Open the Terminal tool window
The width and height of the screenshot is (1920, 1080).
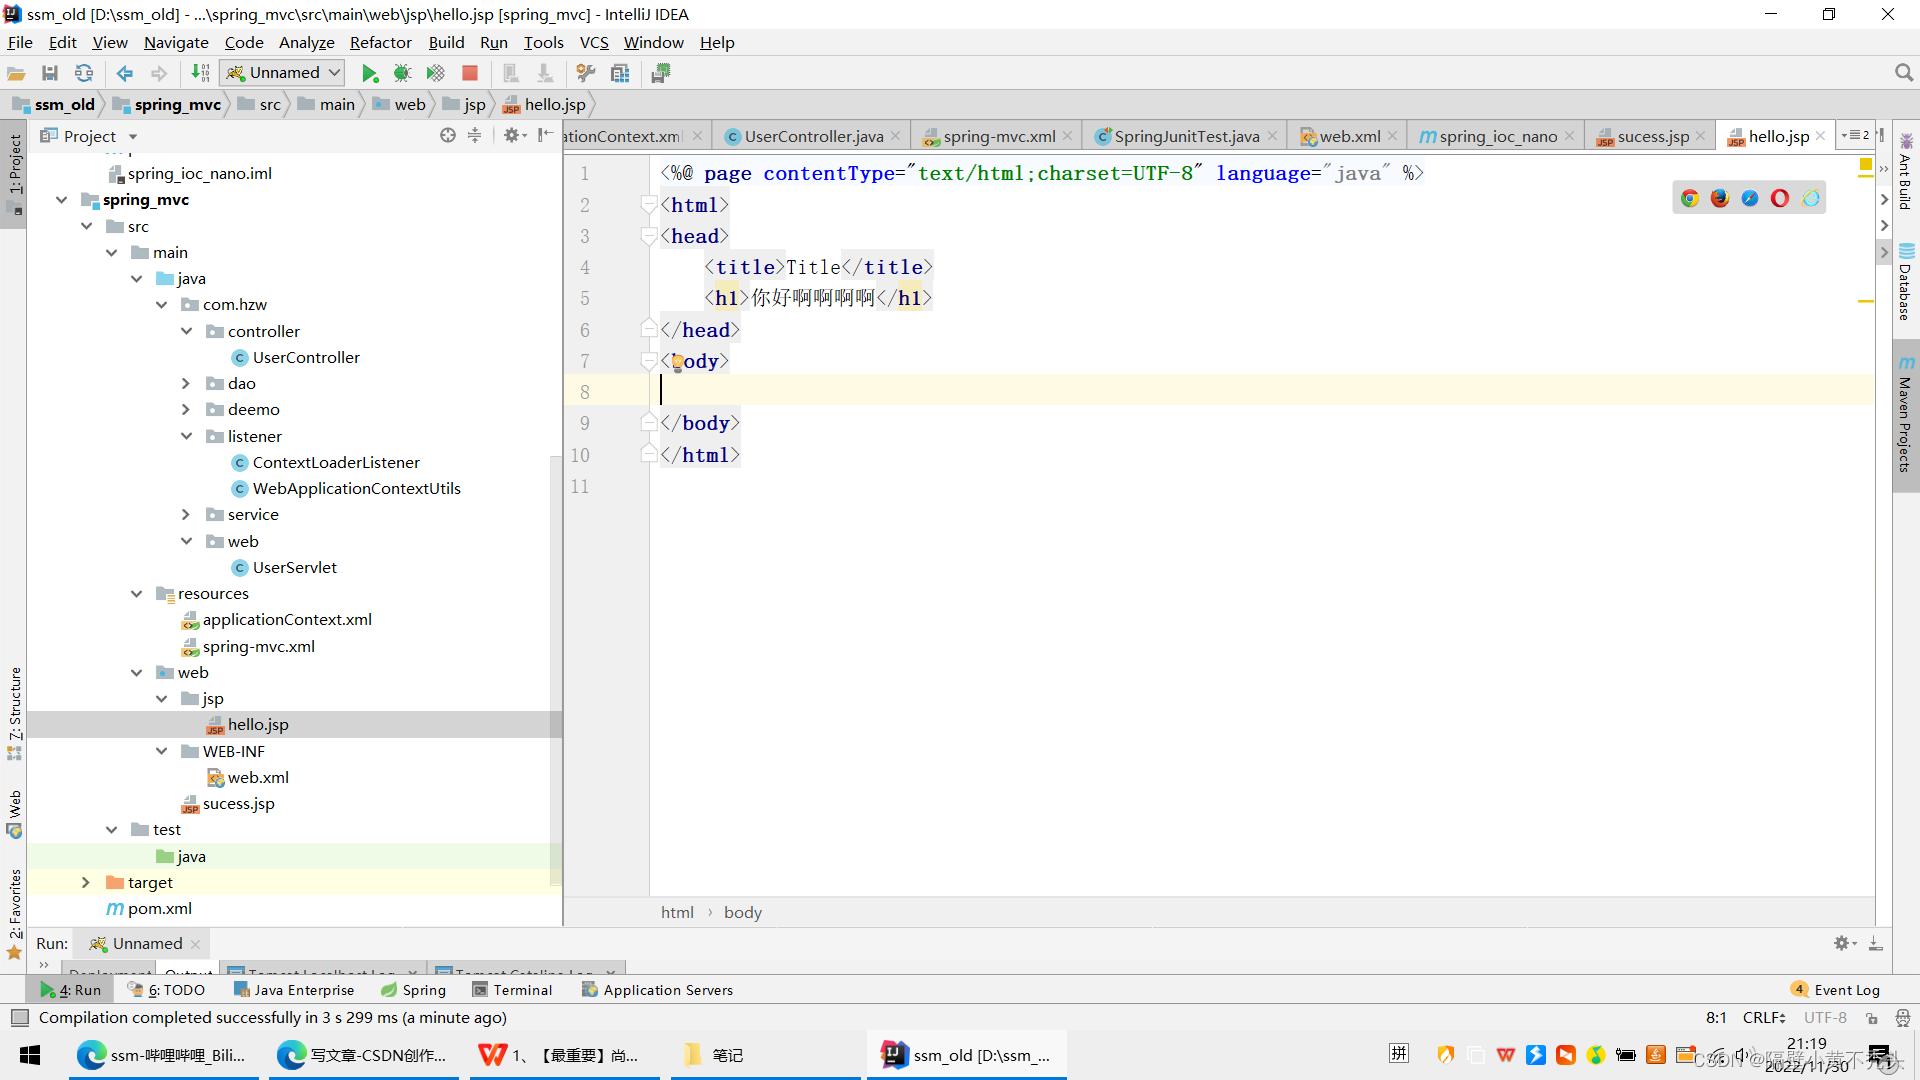[x=513, y=989]
